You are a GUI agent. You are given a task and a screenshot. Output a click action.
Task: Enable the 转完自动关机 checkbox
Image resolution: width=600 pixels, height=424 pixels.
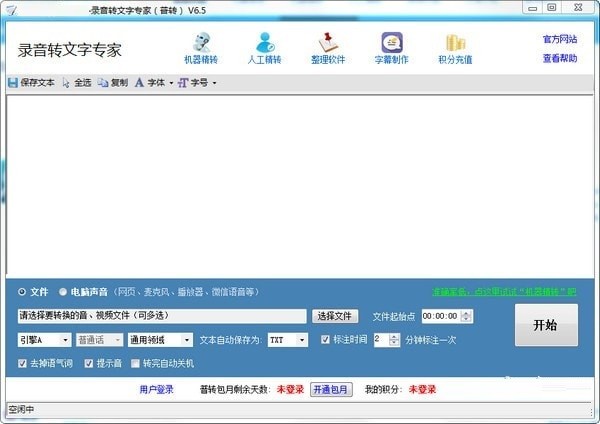click(x=135, y=363)
